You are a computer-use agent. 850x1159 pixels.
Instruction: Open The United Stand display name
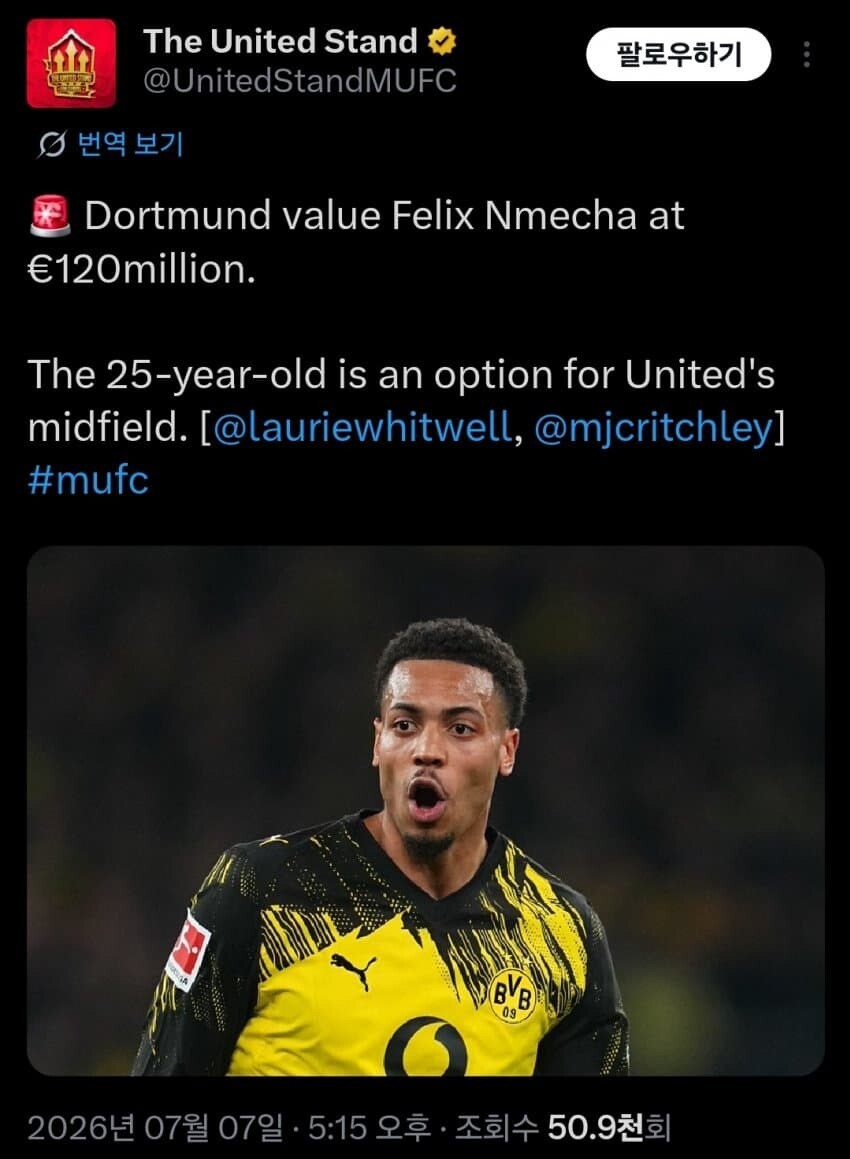pos(280,41)
